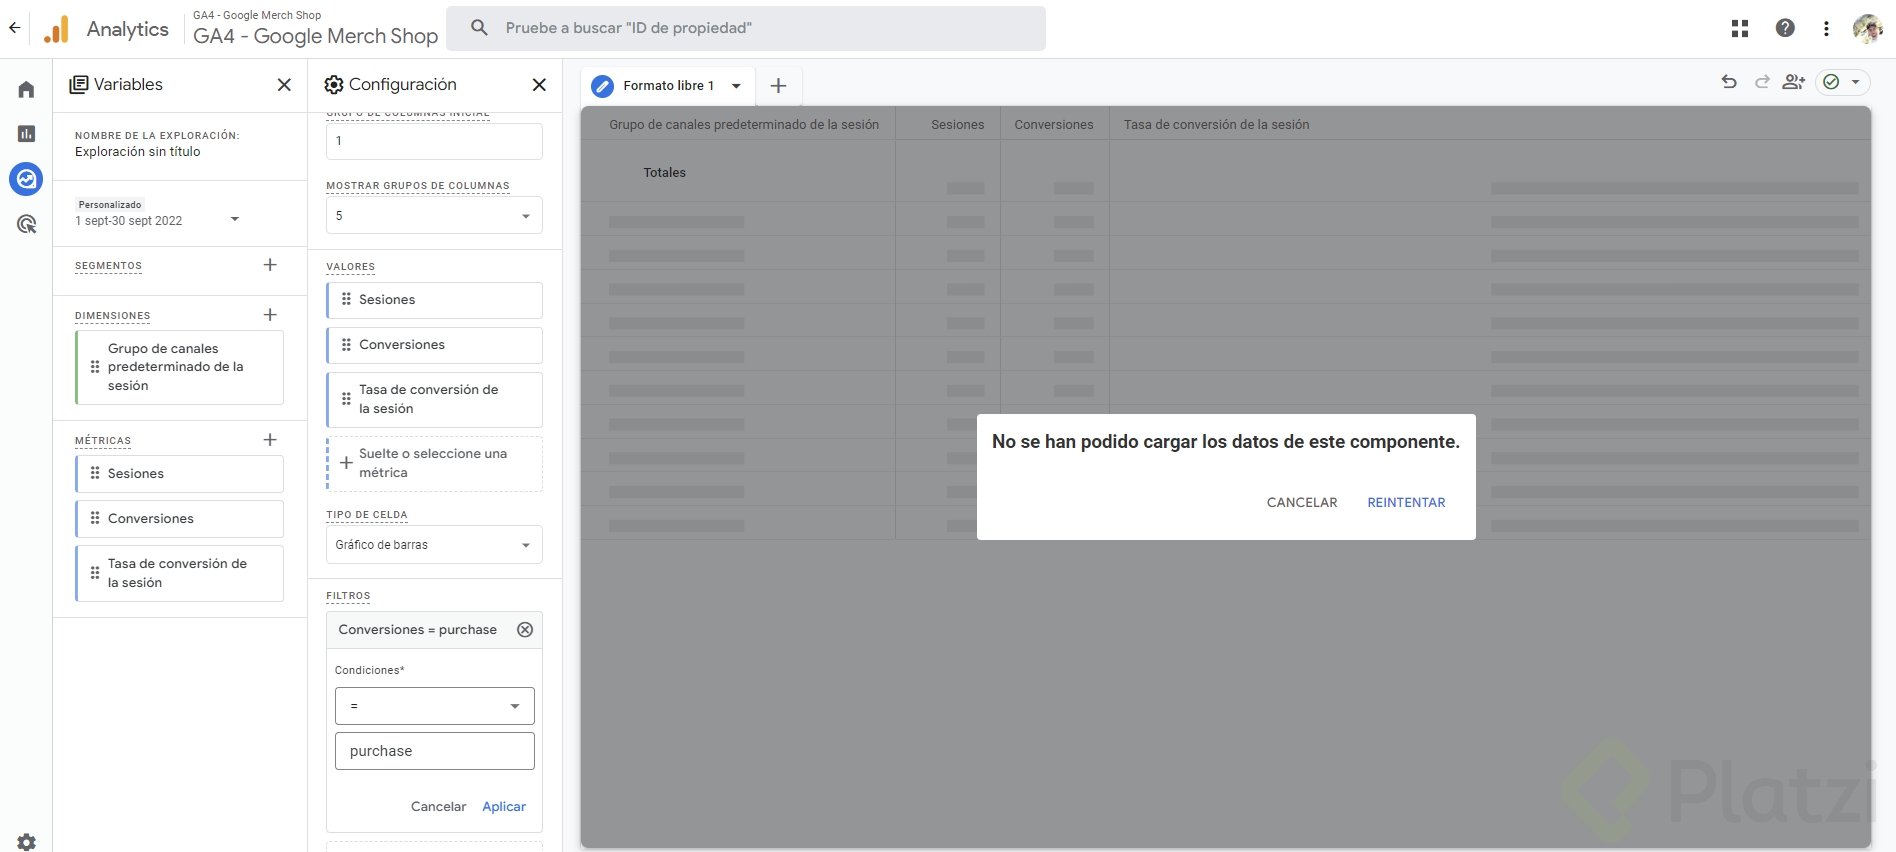The width and height of the screenshot is (1896, 852).
Task: Select the Grupo de canales dimension chip
Action: pos(179,367)
